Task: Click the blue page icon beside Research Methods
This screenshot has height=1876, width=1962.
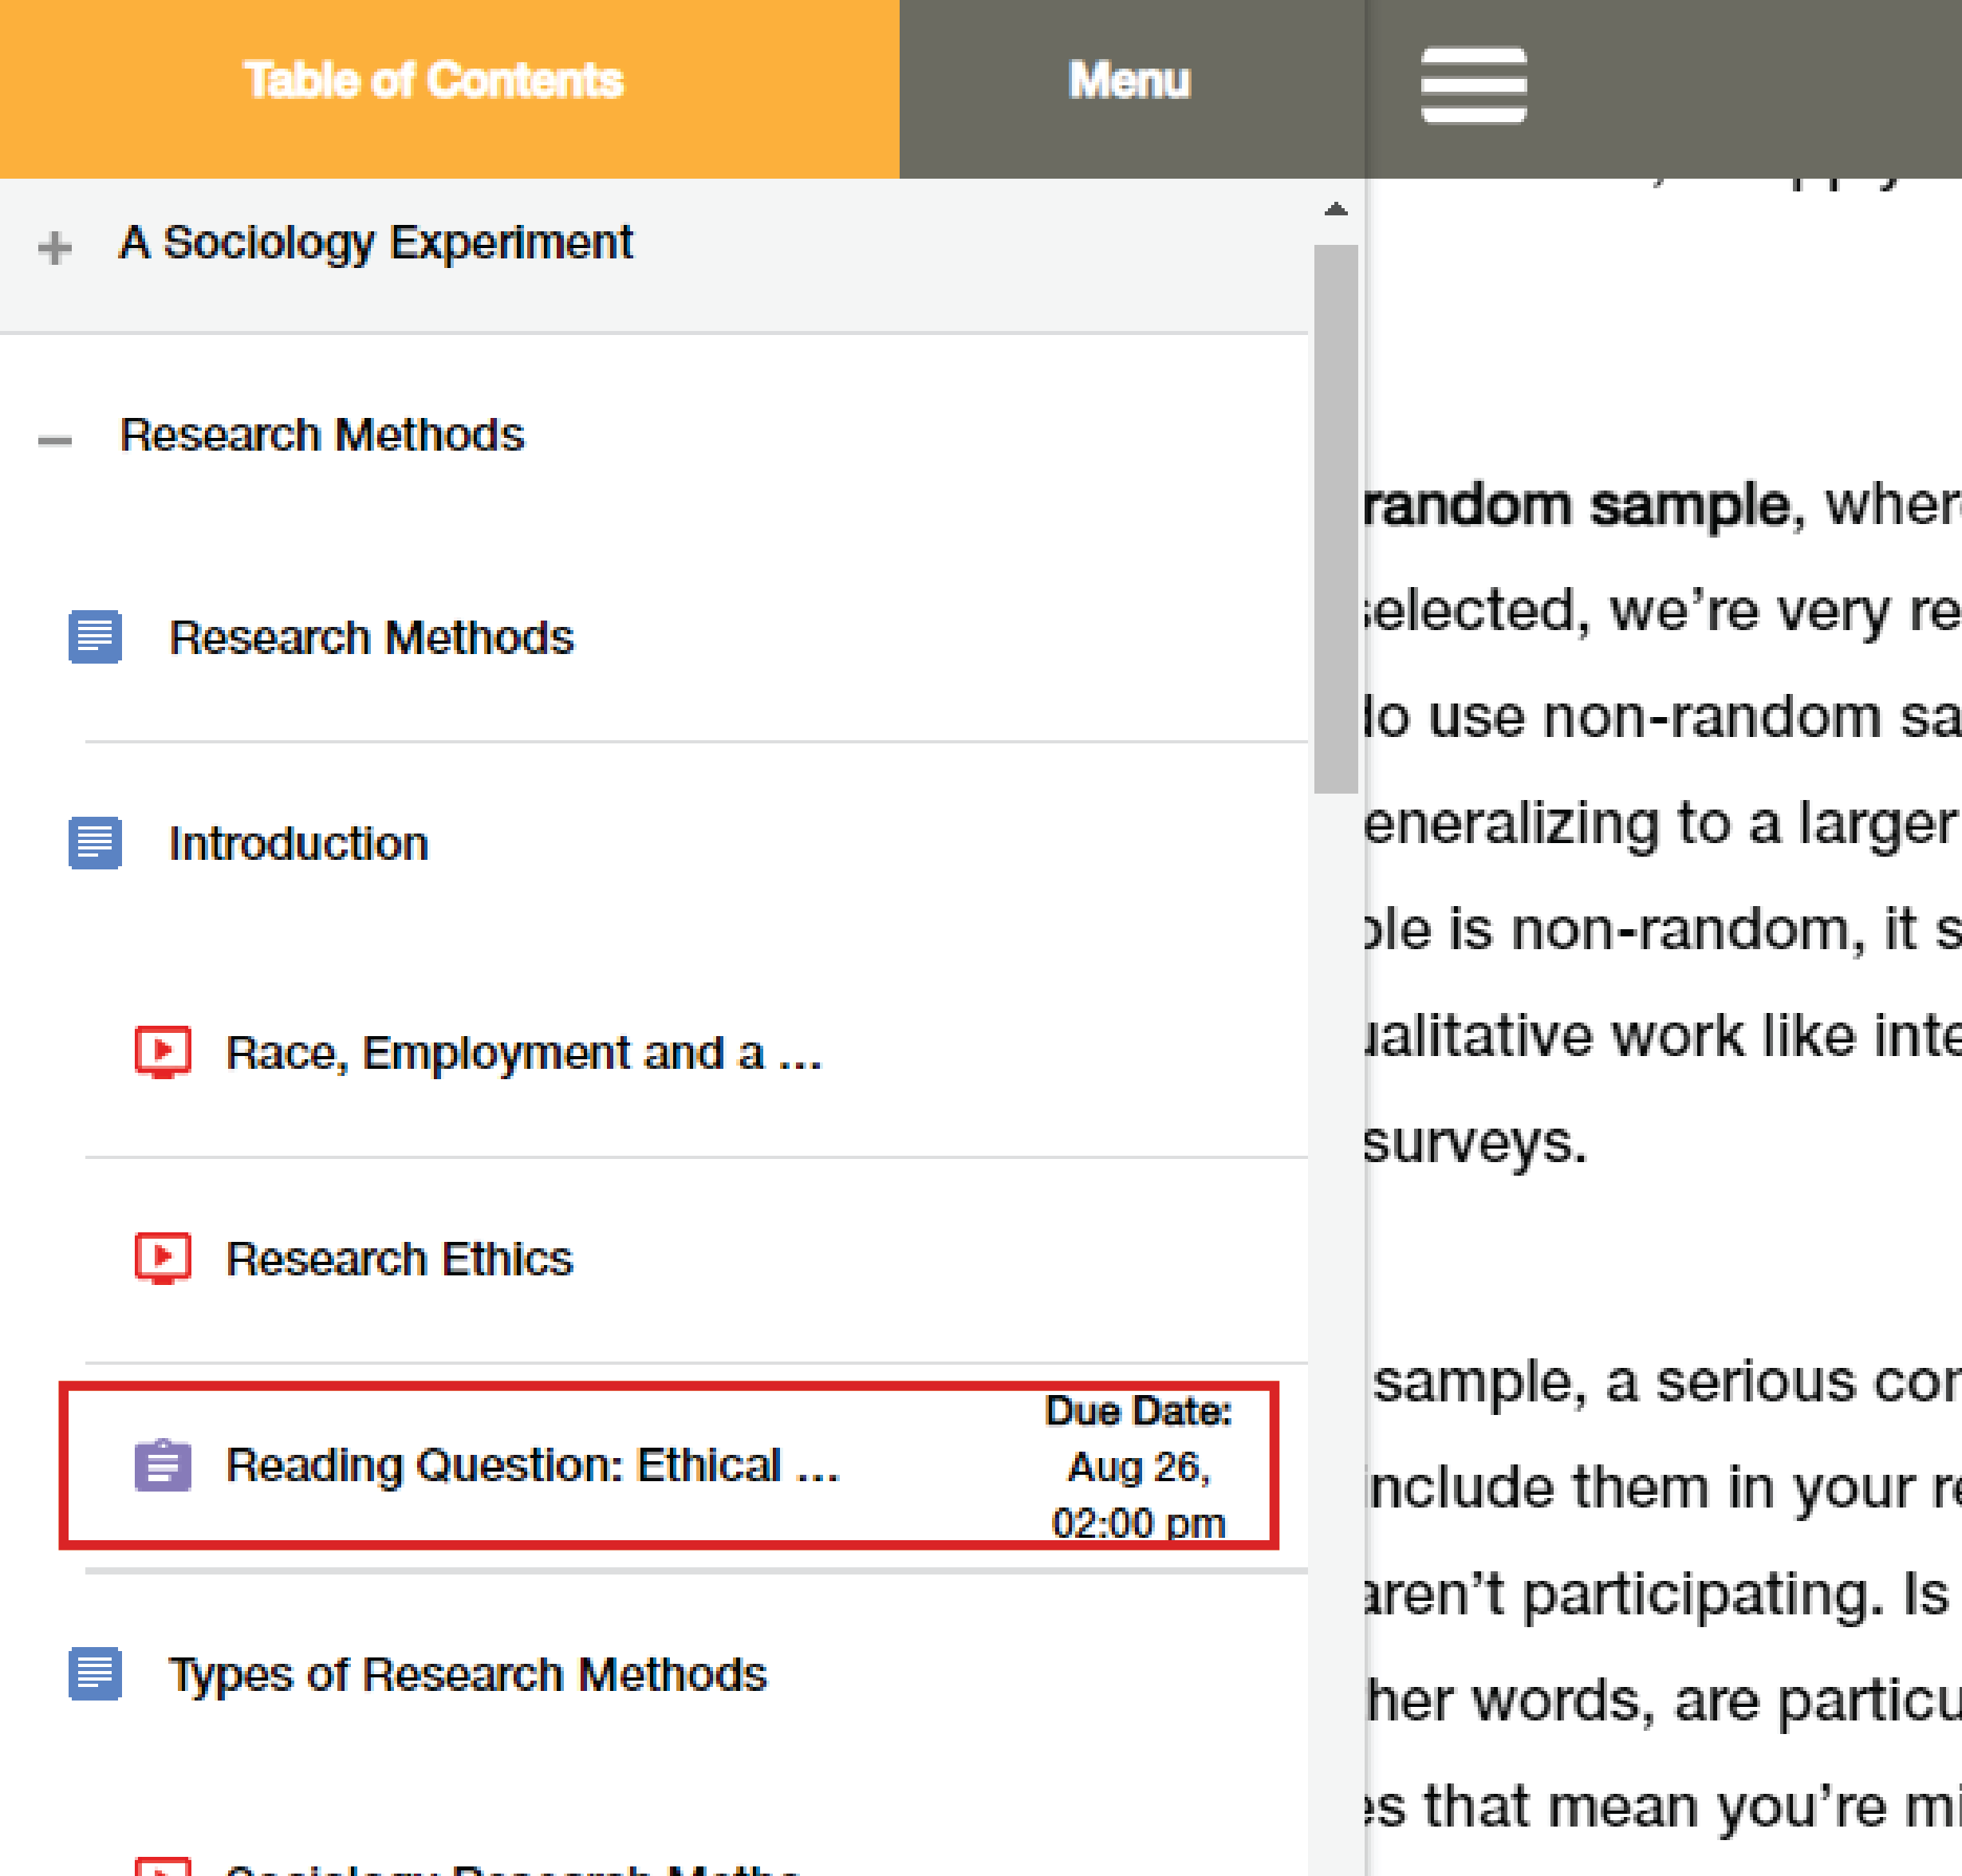Action: point(95,637)
